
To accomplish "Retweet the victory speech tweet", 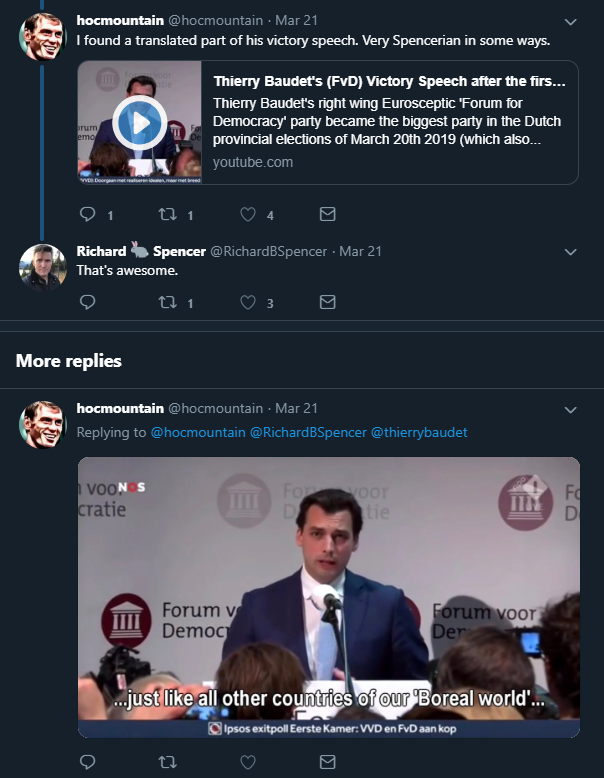I will [167, 214].
